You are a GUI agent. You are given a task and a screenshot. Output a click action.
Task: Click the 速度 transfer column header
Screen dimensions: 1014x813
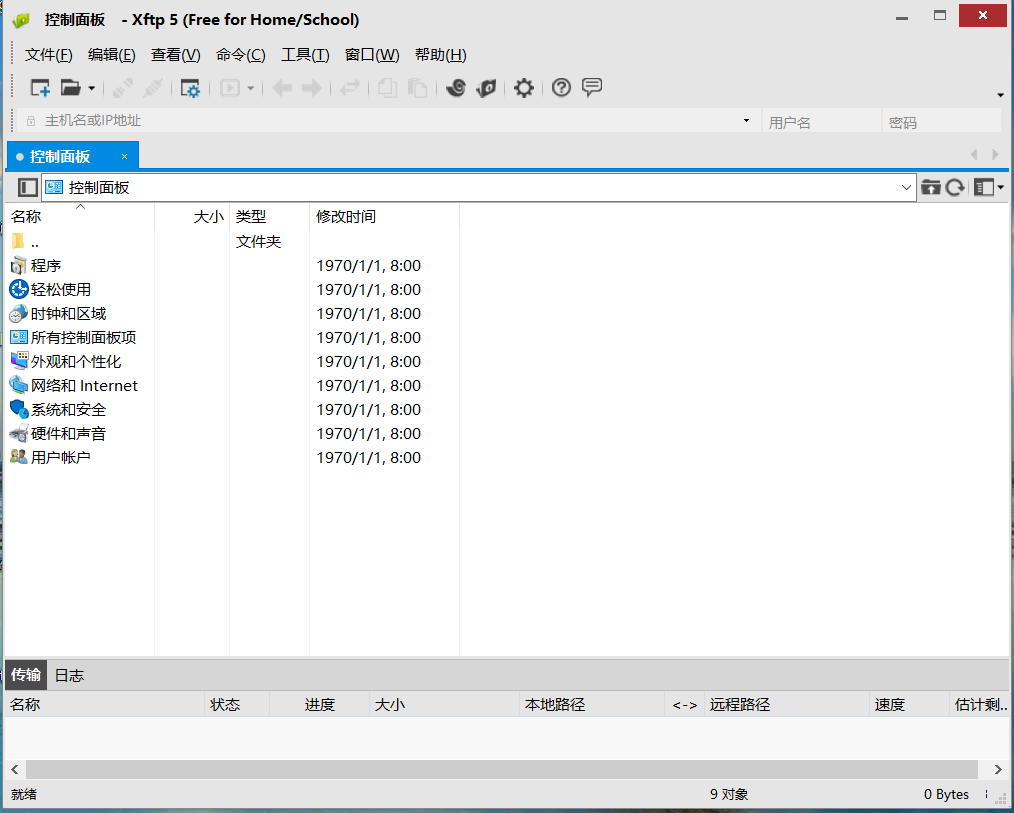point(909,704)
